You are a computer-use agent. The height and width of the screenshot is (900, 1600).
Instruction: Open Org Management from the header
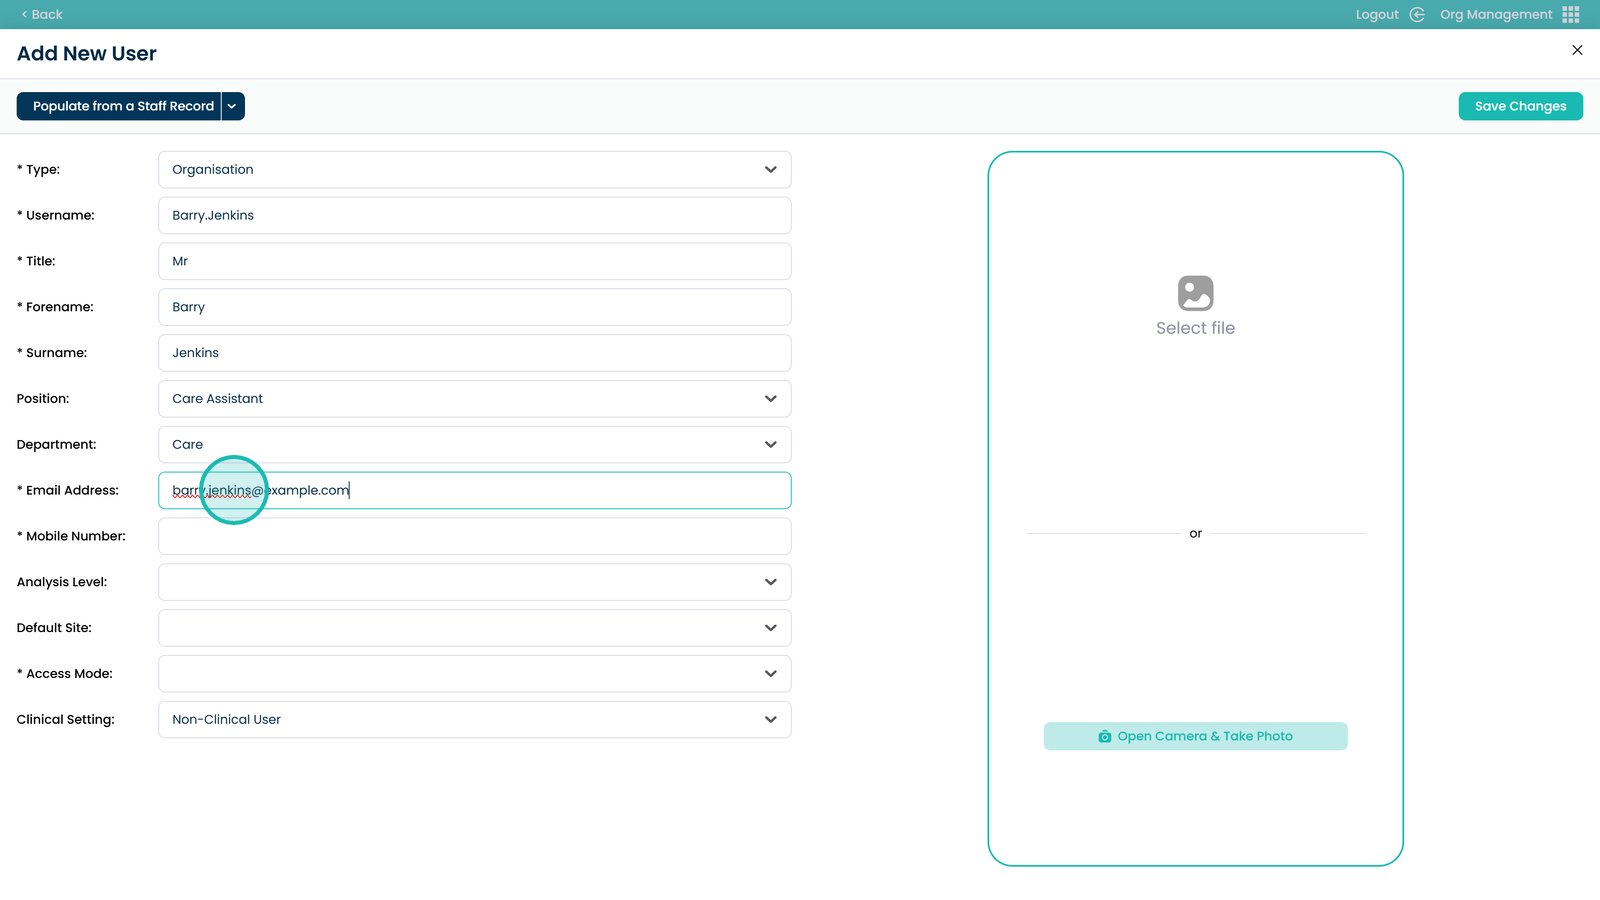(1496, 14)
